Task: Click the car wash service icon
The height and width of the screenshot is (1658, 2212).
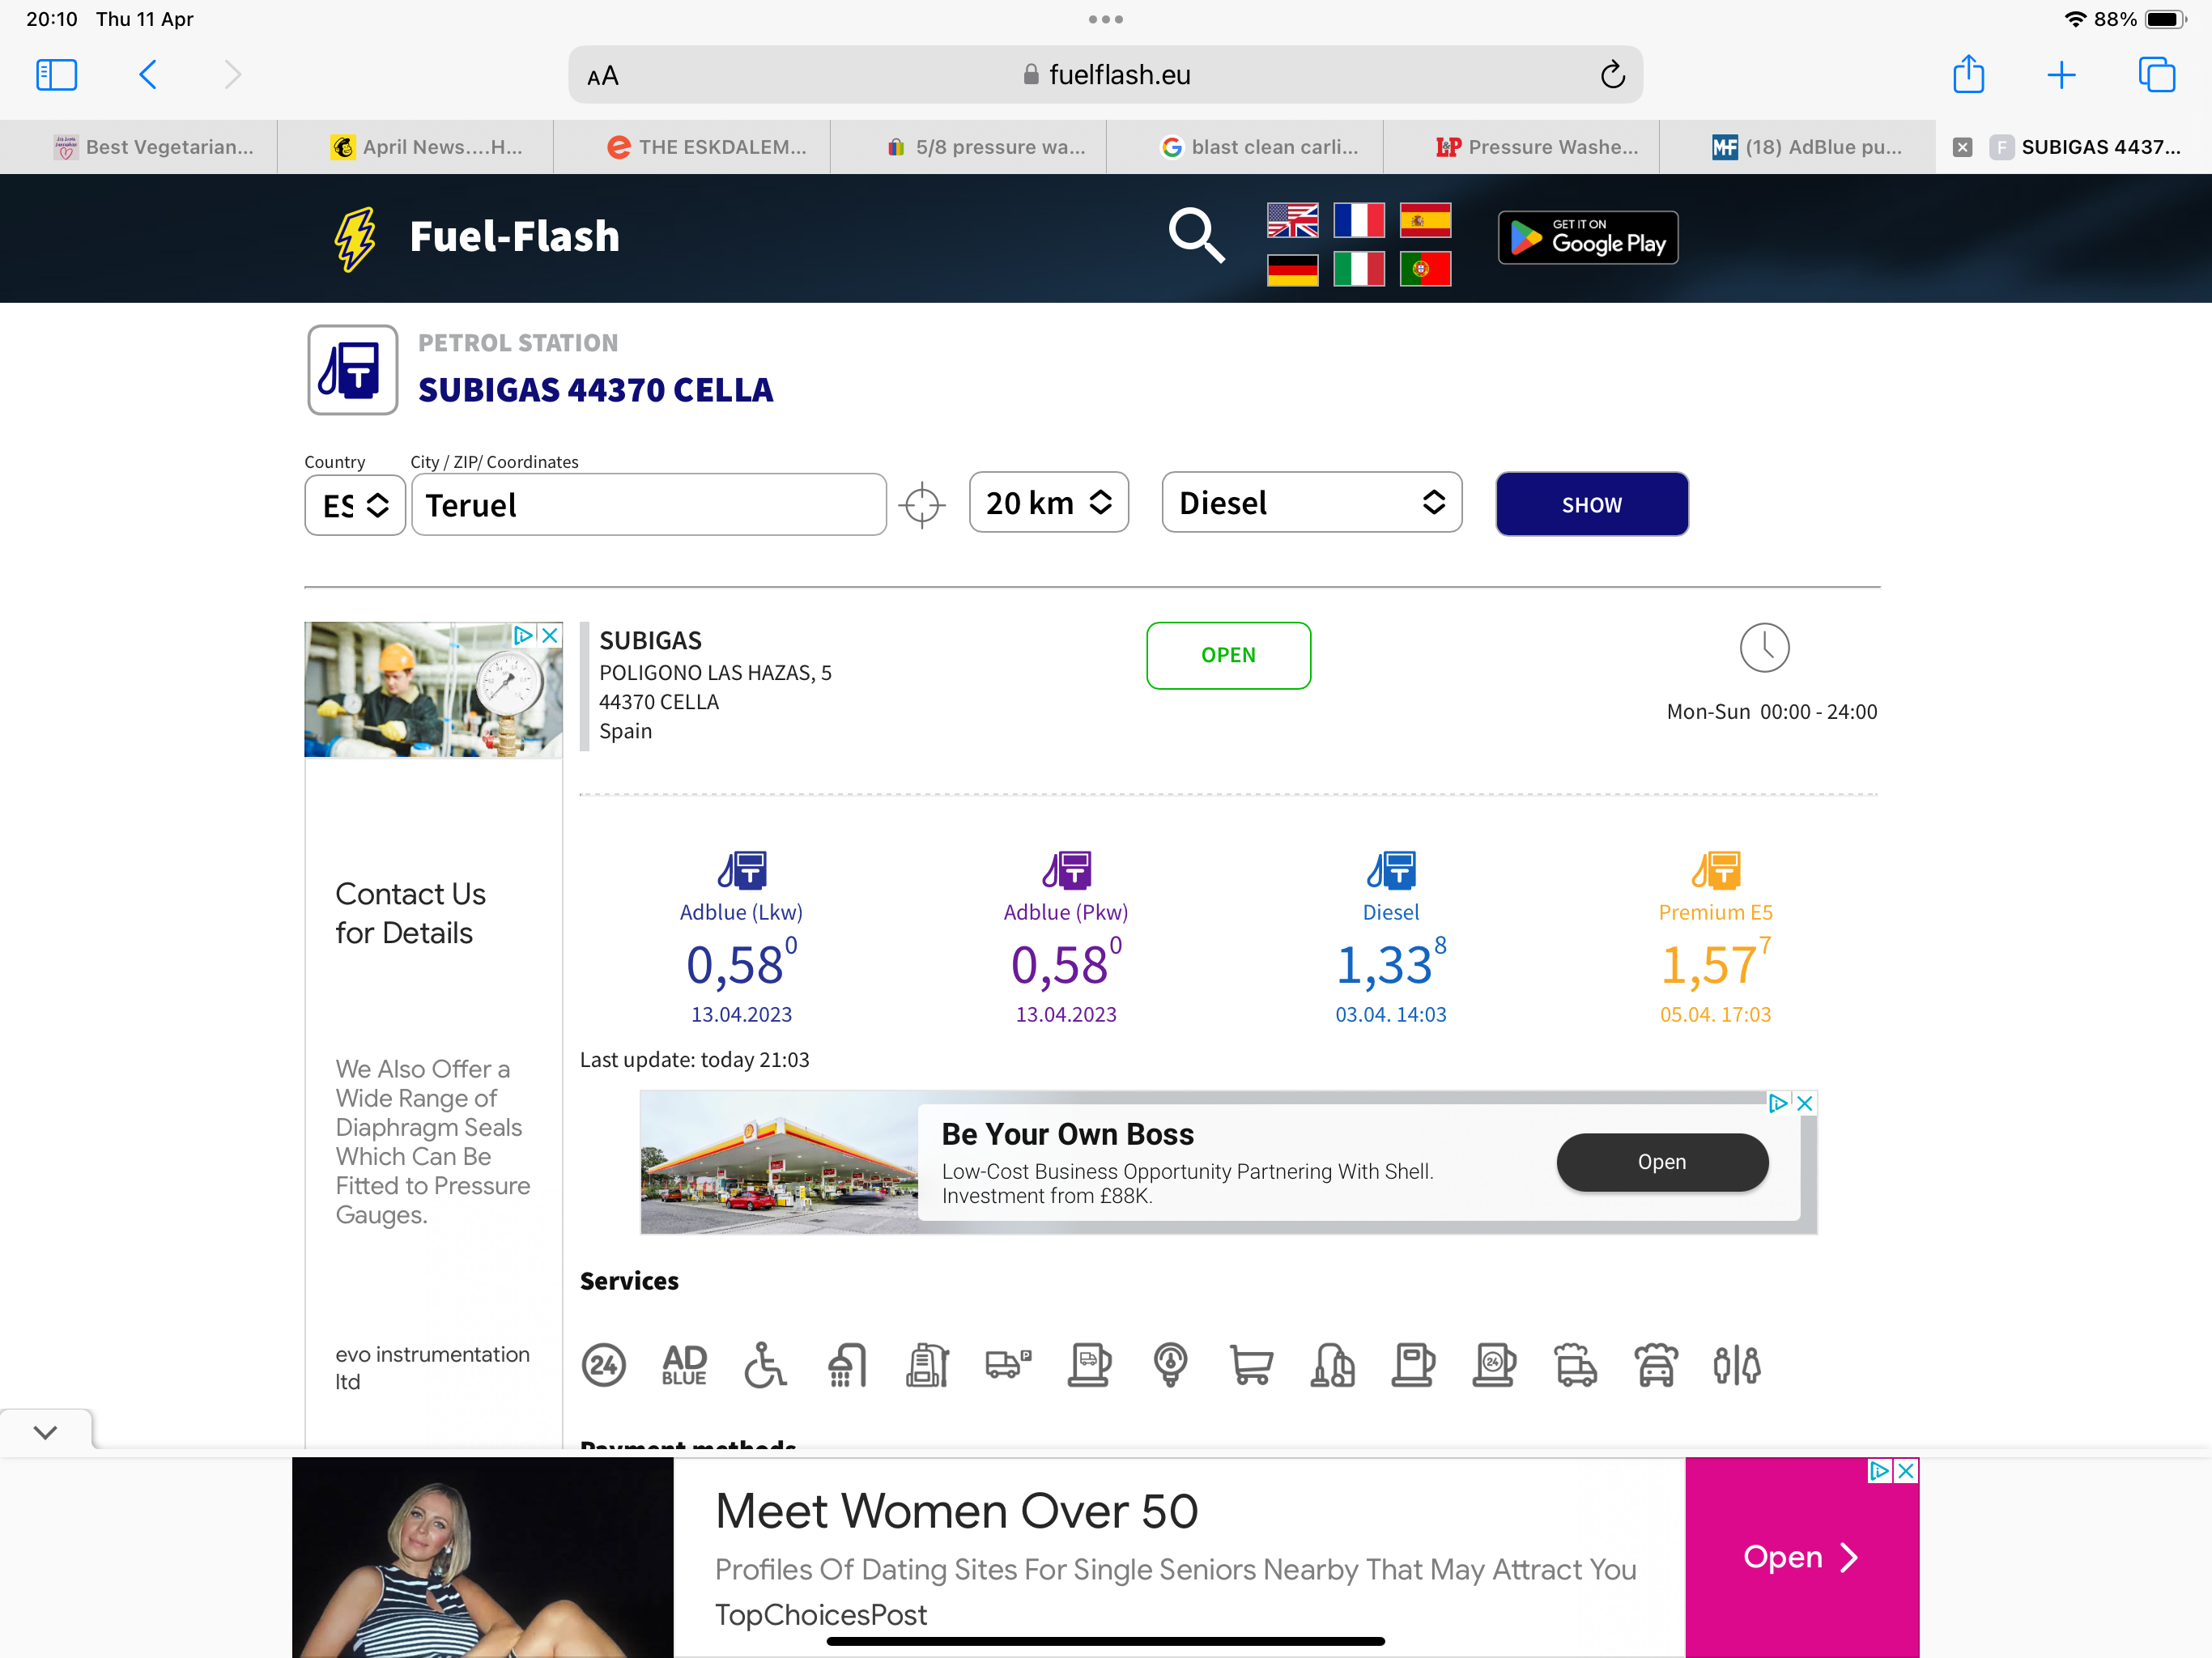Action: coord(1656,1365)
